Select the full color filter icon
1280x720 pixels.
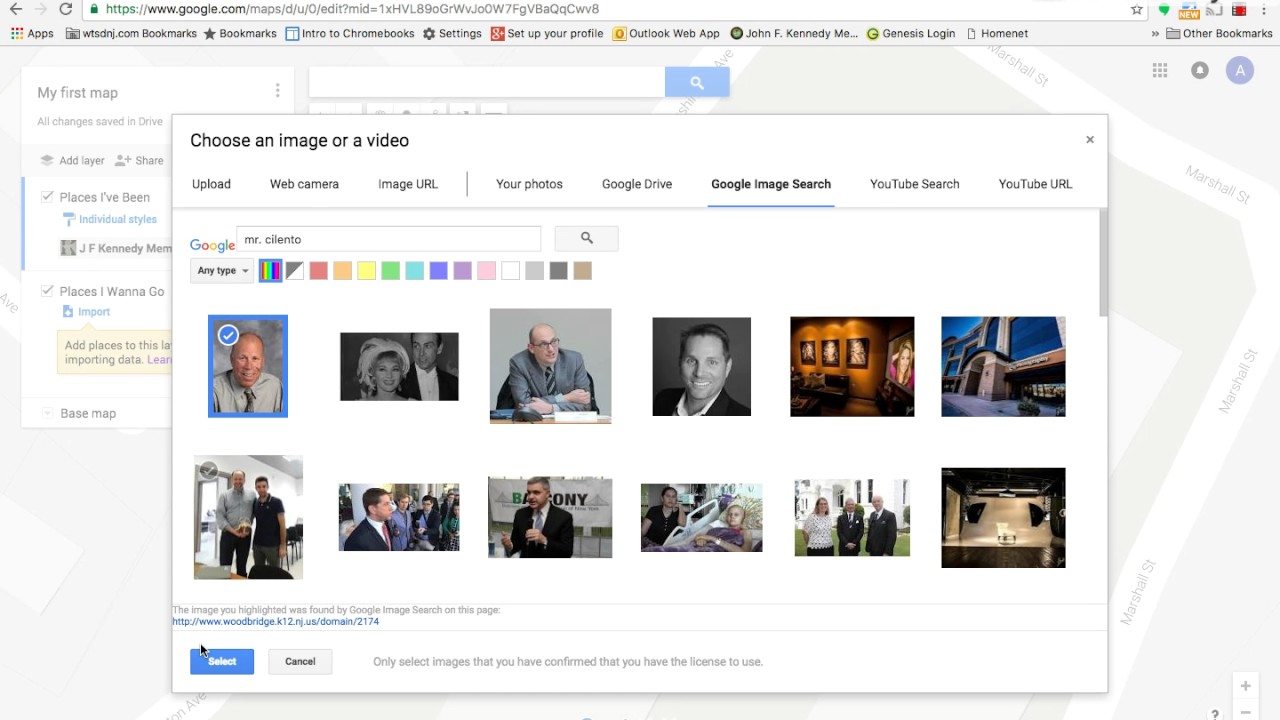[270, 271]
